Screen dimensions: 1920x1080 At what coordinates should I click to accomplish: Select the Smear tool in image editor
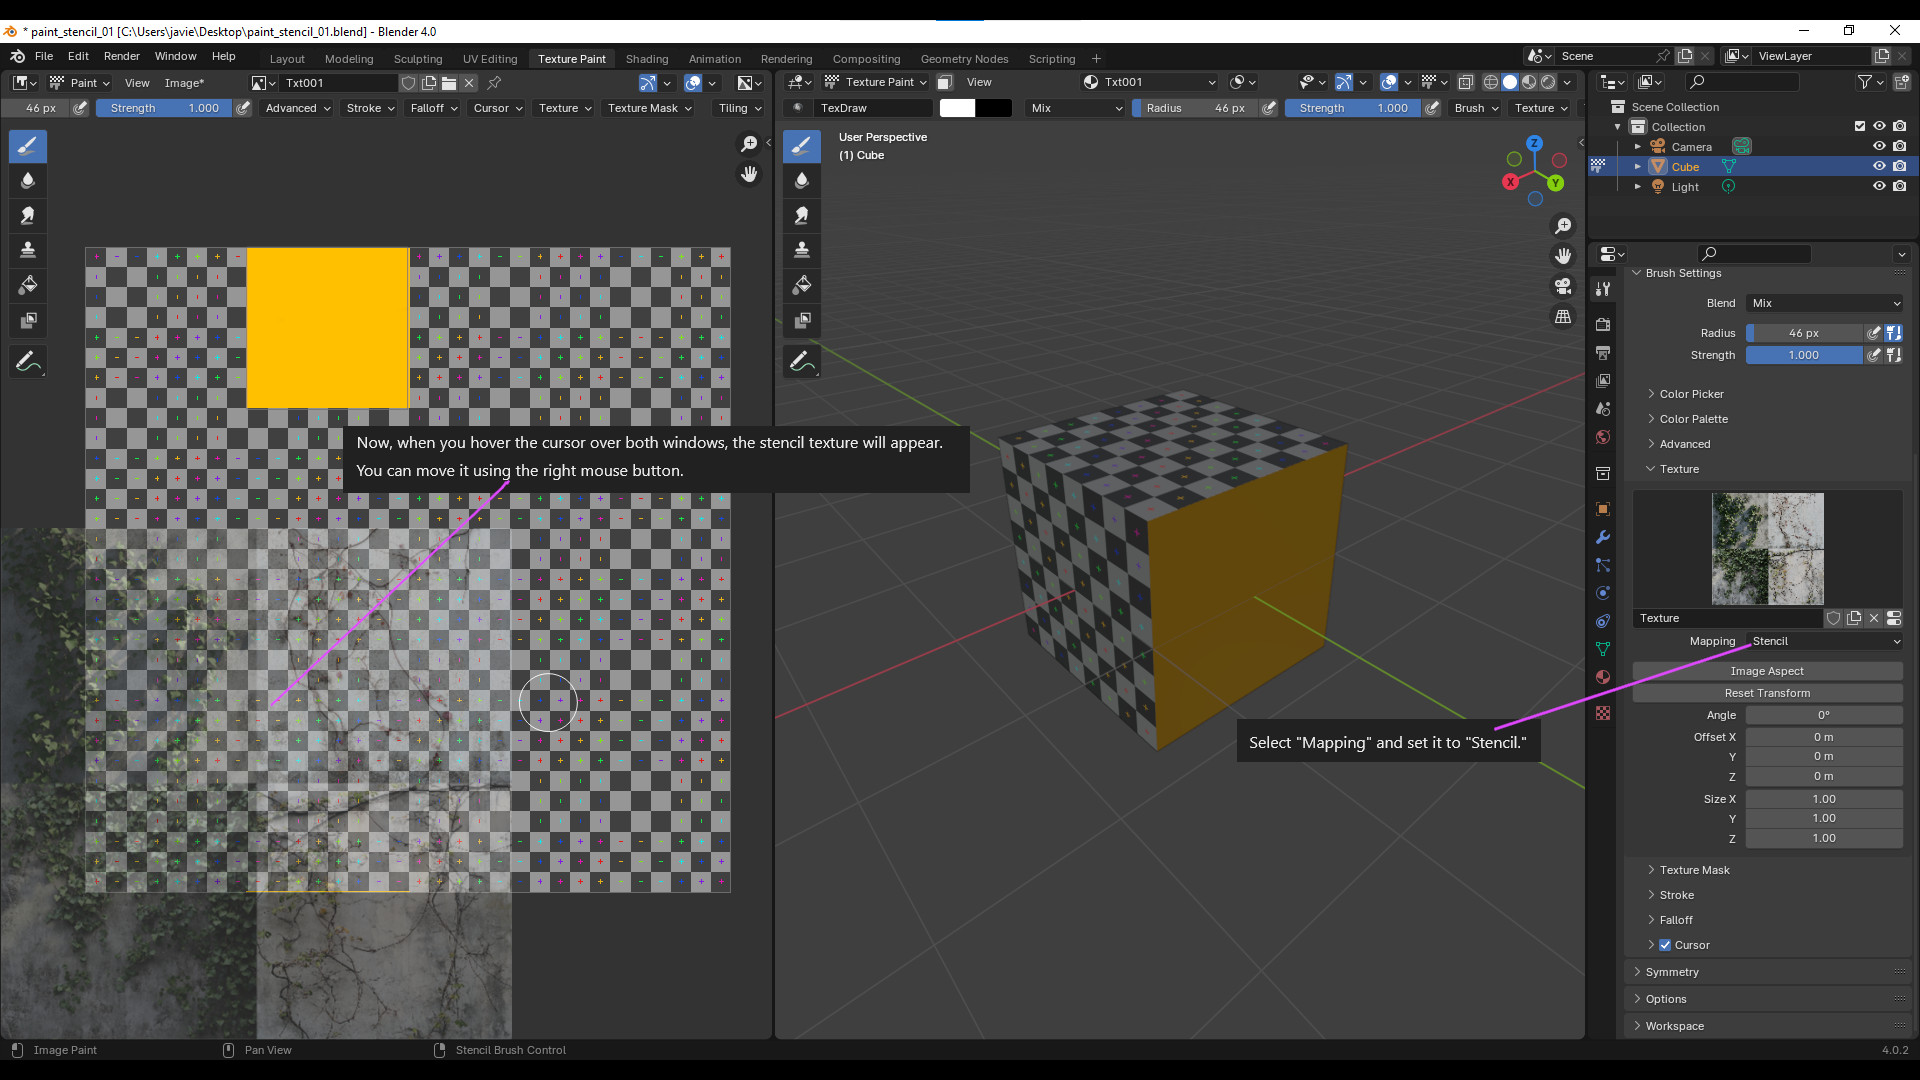(28, 216)
